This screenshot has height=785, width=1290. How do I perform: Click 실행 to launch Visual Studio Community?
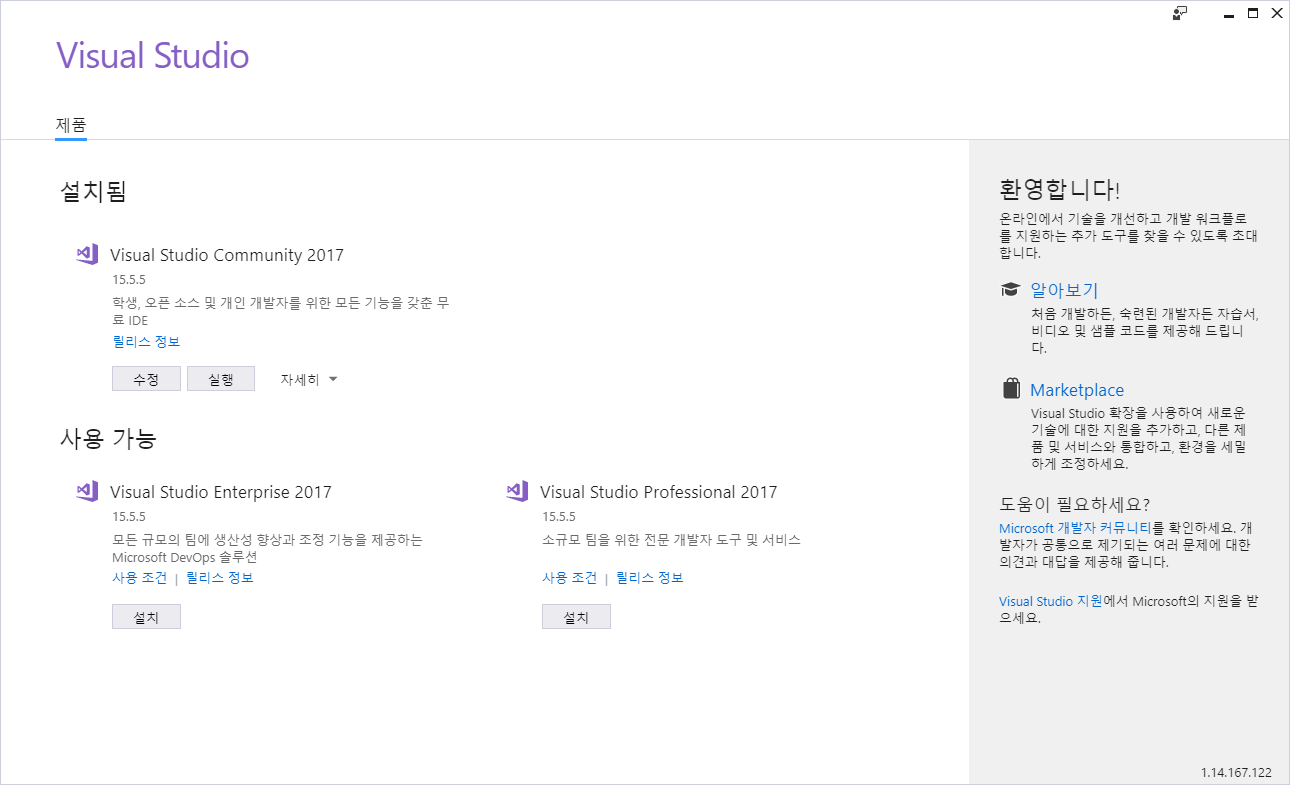(221, 379)
